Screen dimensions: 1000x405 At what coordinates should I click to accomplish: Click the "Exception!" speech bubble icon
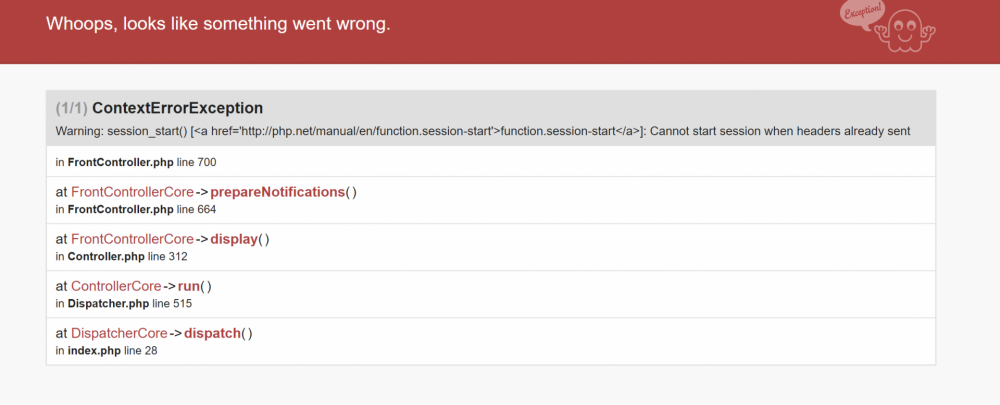point(862,13)
